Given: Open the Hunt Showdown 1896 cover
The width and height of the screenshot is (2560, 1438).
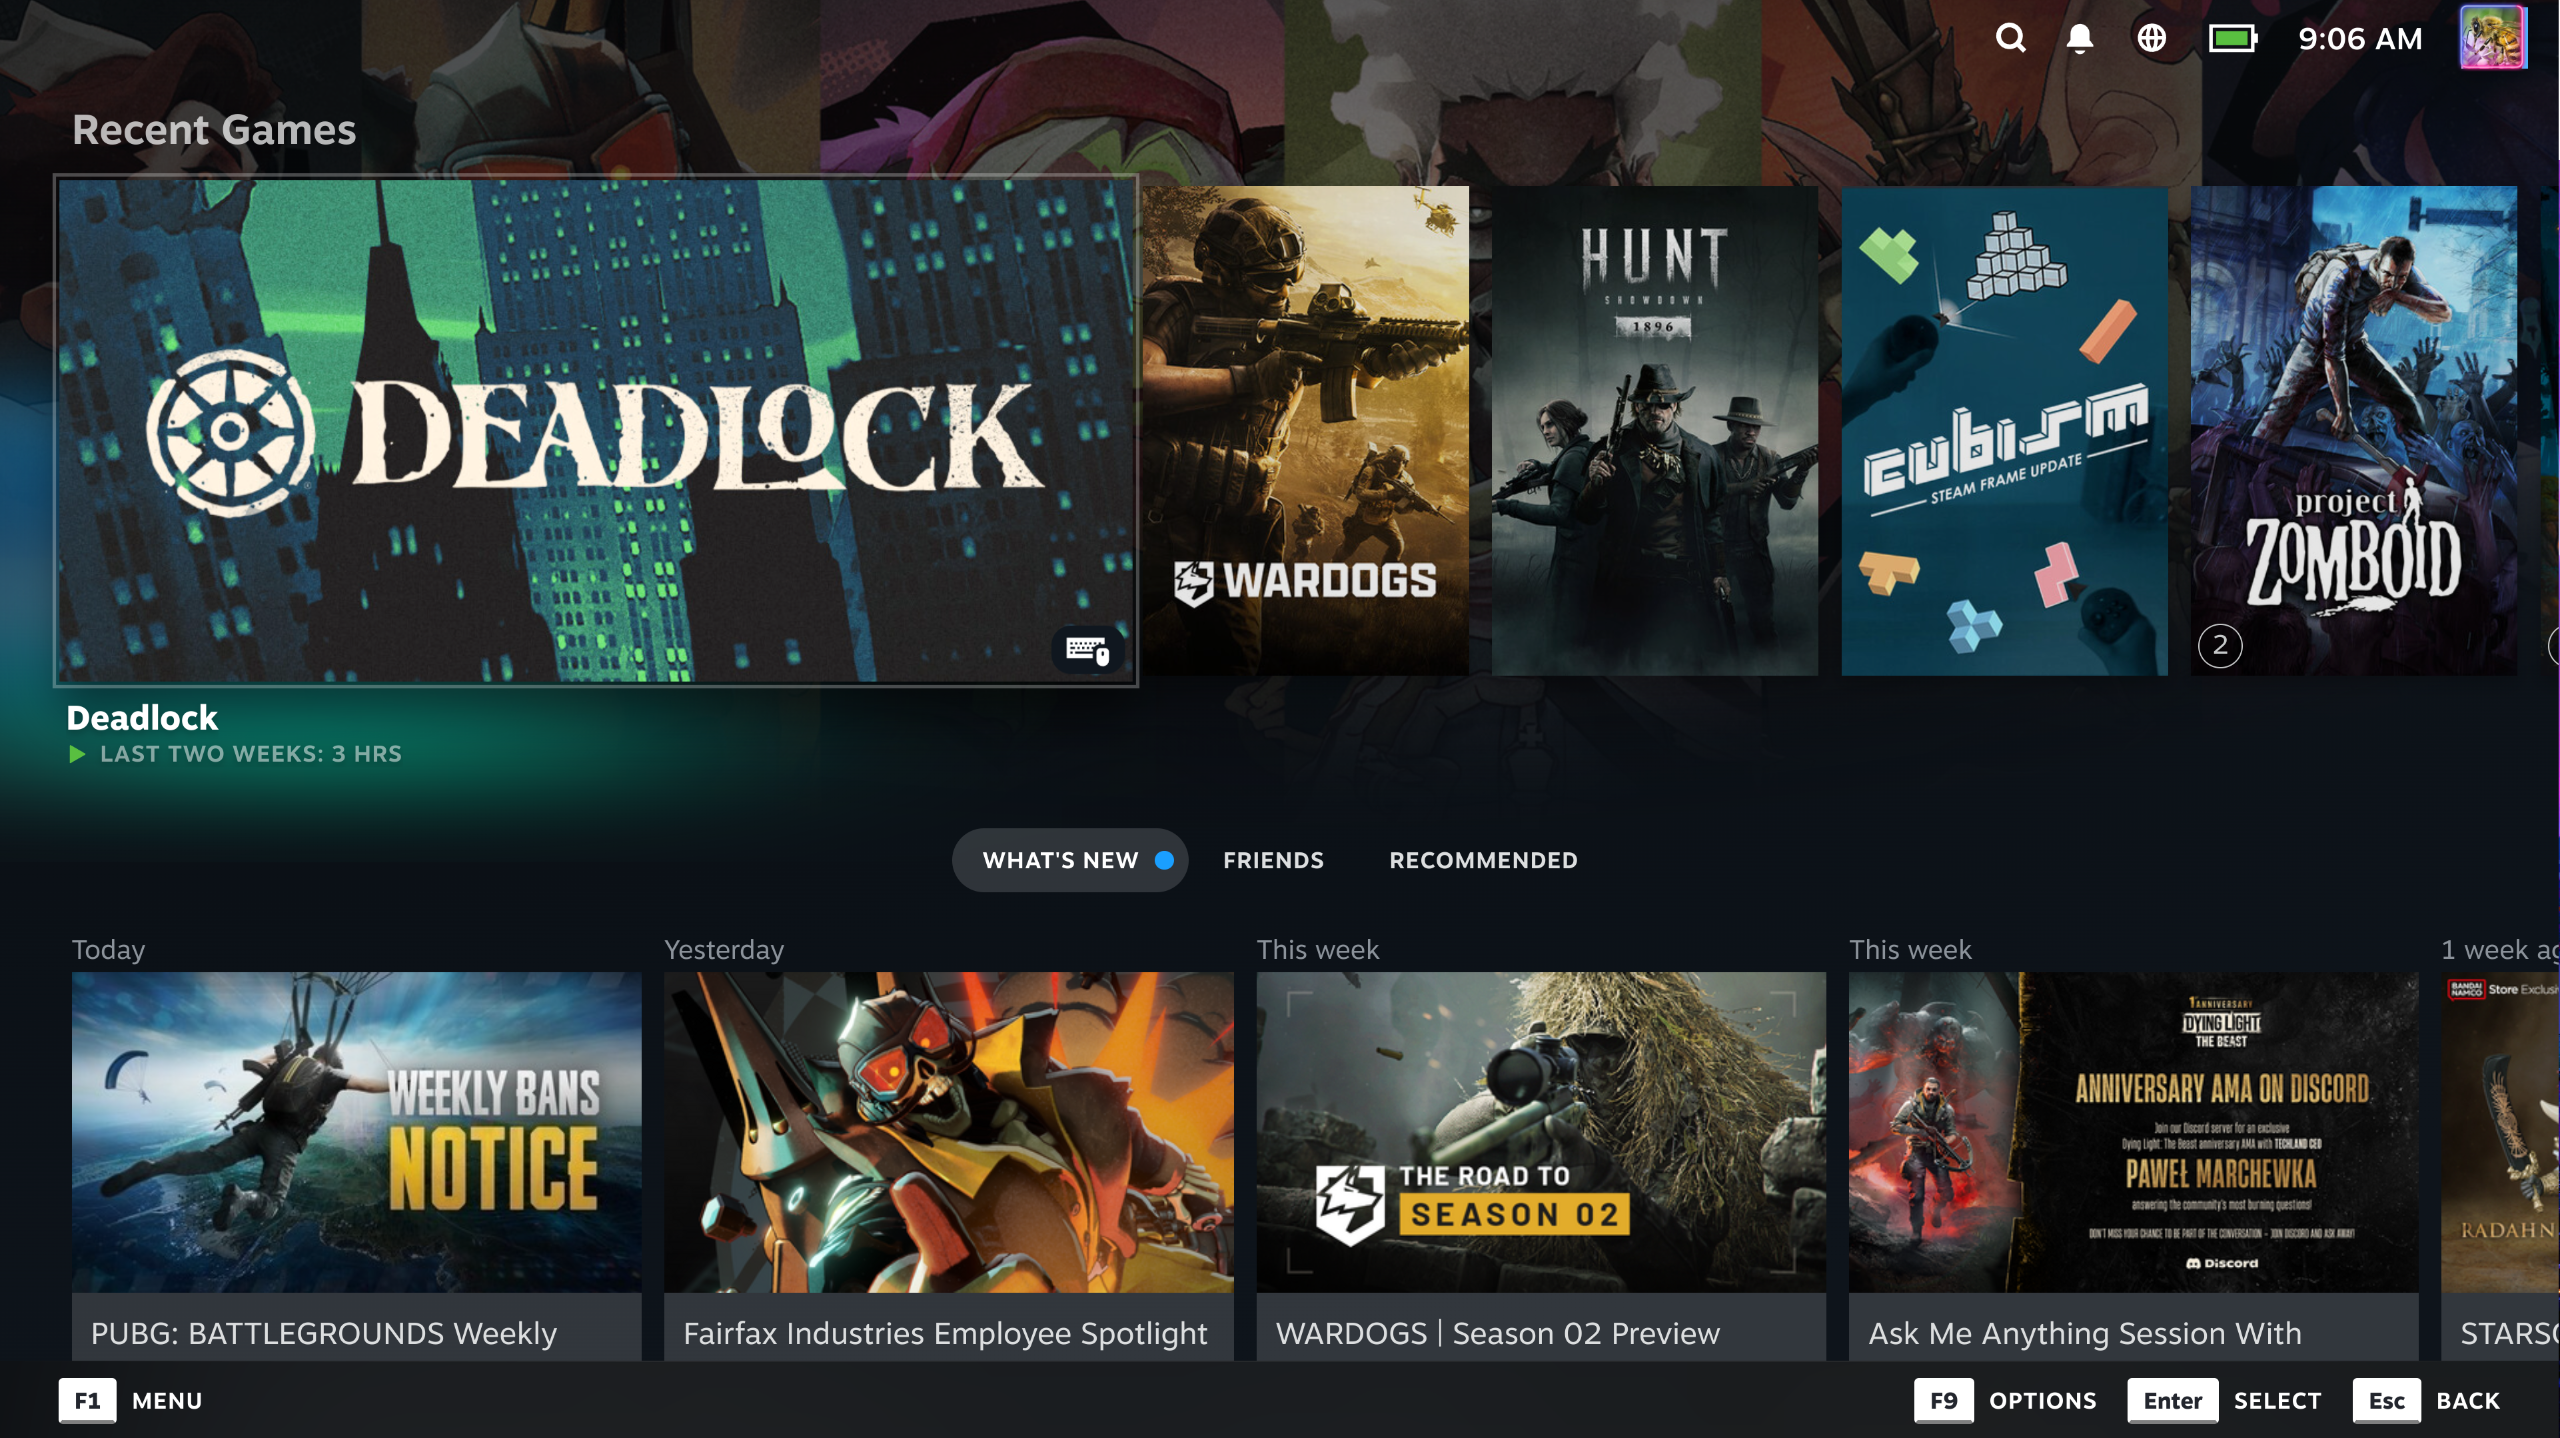Looking at the screenshot, I should (1655, 431).
